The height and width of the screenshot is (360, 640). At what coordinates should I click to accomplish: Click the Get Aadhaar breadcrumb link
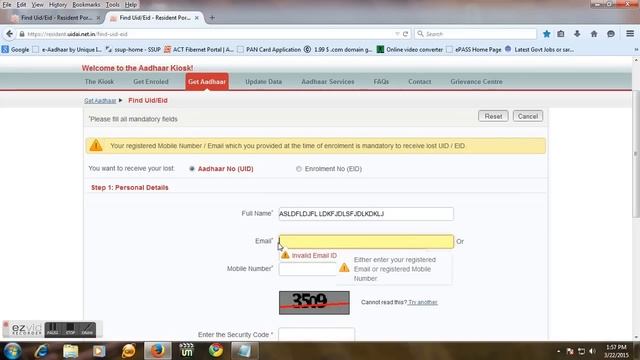(100, 100)
